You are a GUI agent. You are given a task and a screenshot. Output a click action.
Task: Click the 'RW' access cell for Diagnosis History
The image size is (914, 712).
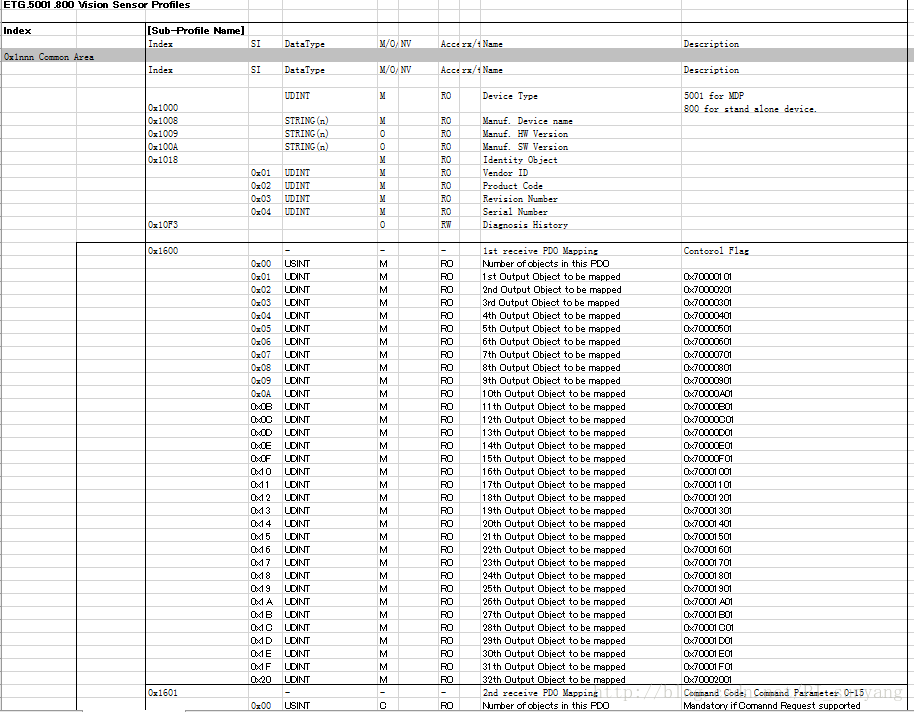click(x=446, y=225)
